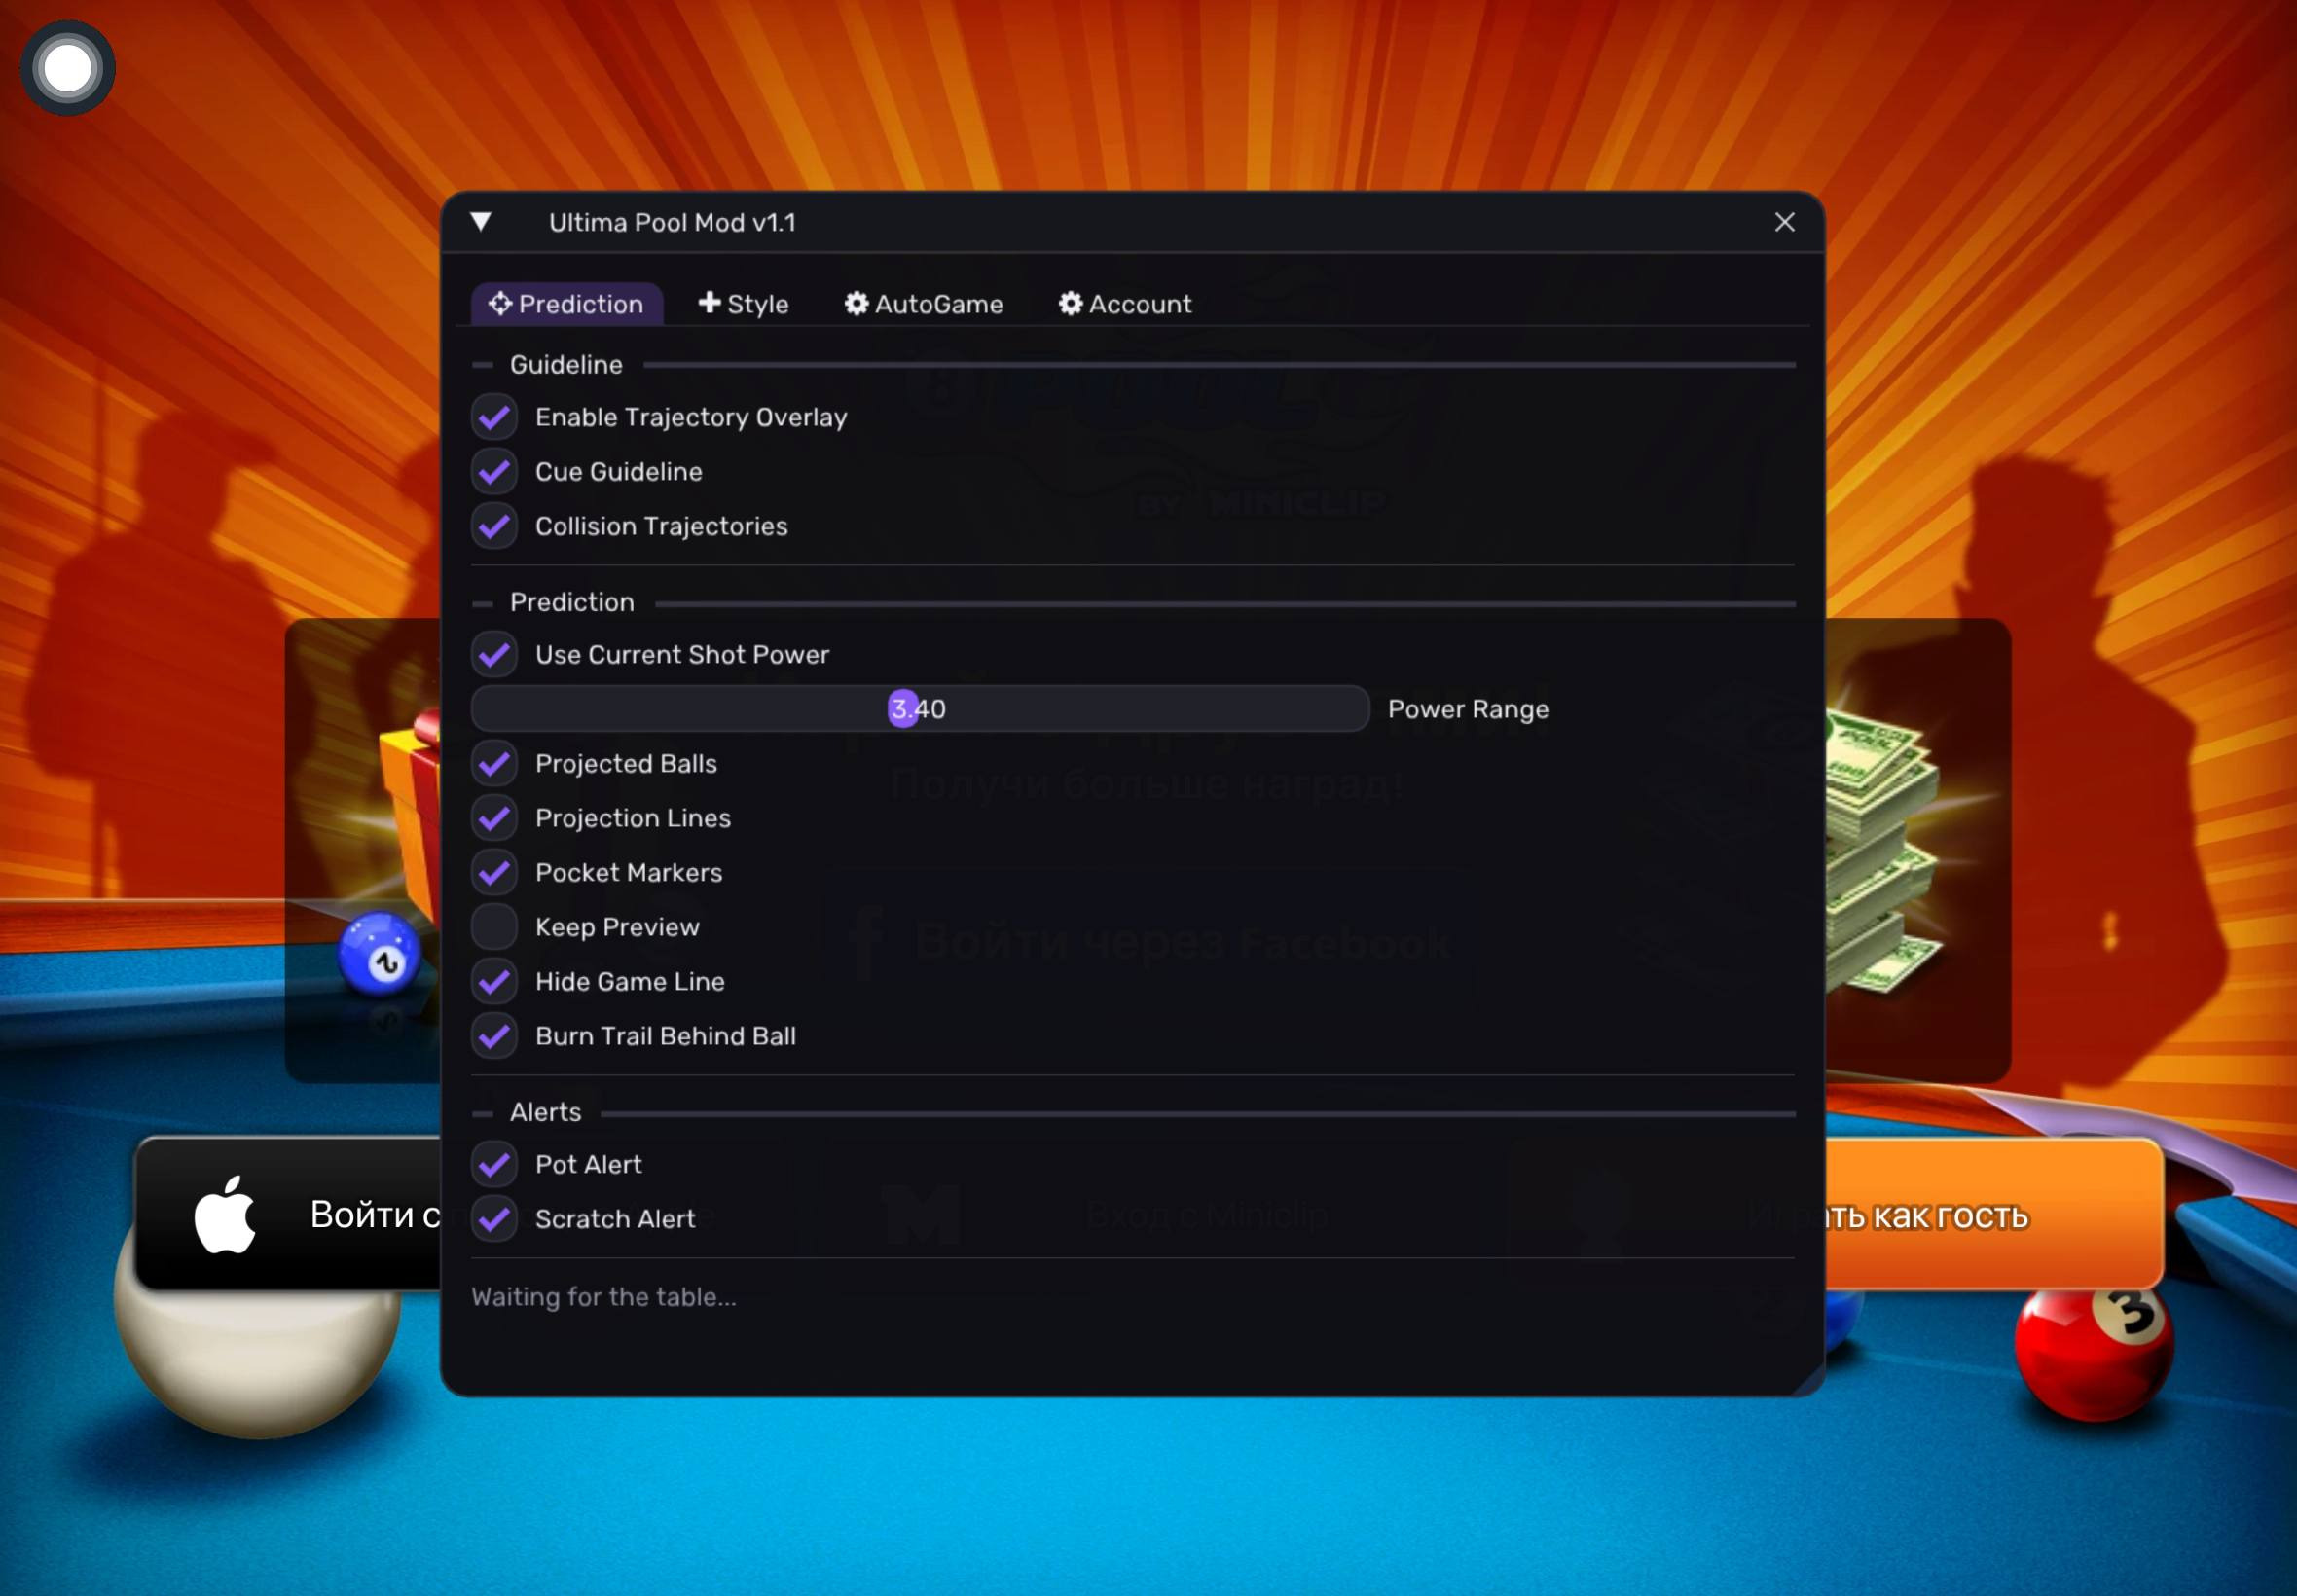Collapse the Guideline section
2297x1596 pixels.
pos(482,365)
